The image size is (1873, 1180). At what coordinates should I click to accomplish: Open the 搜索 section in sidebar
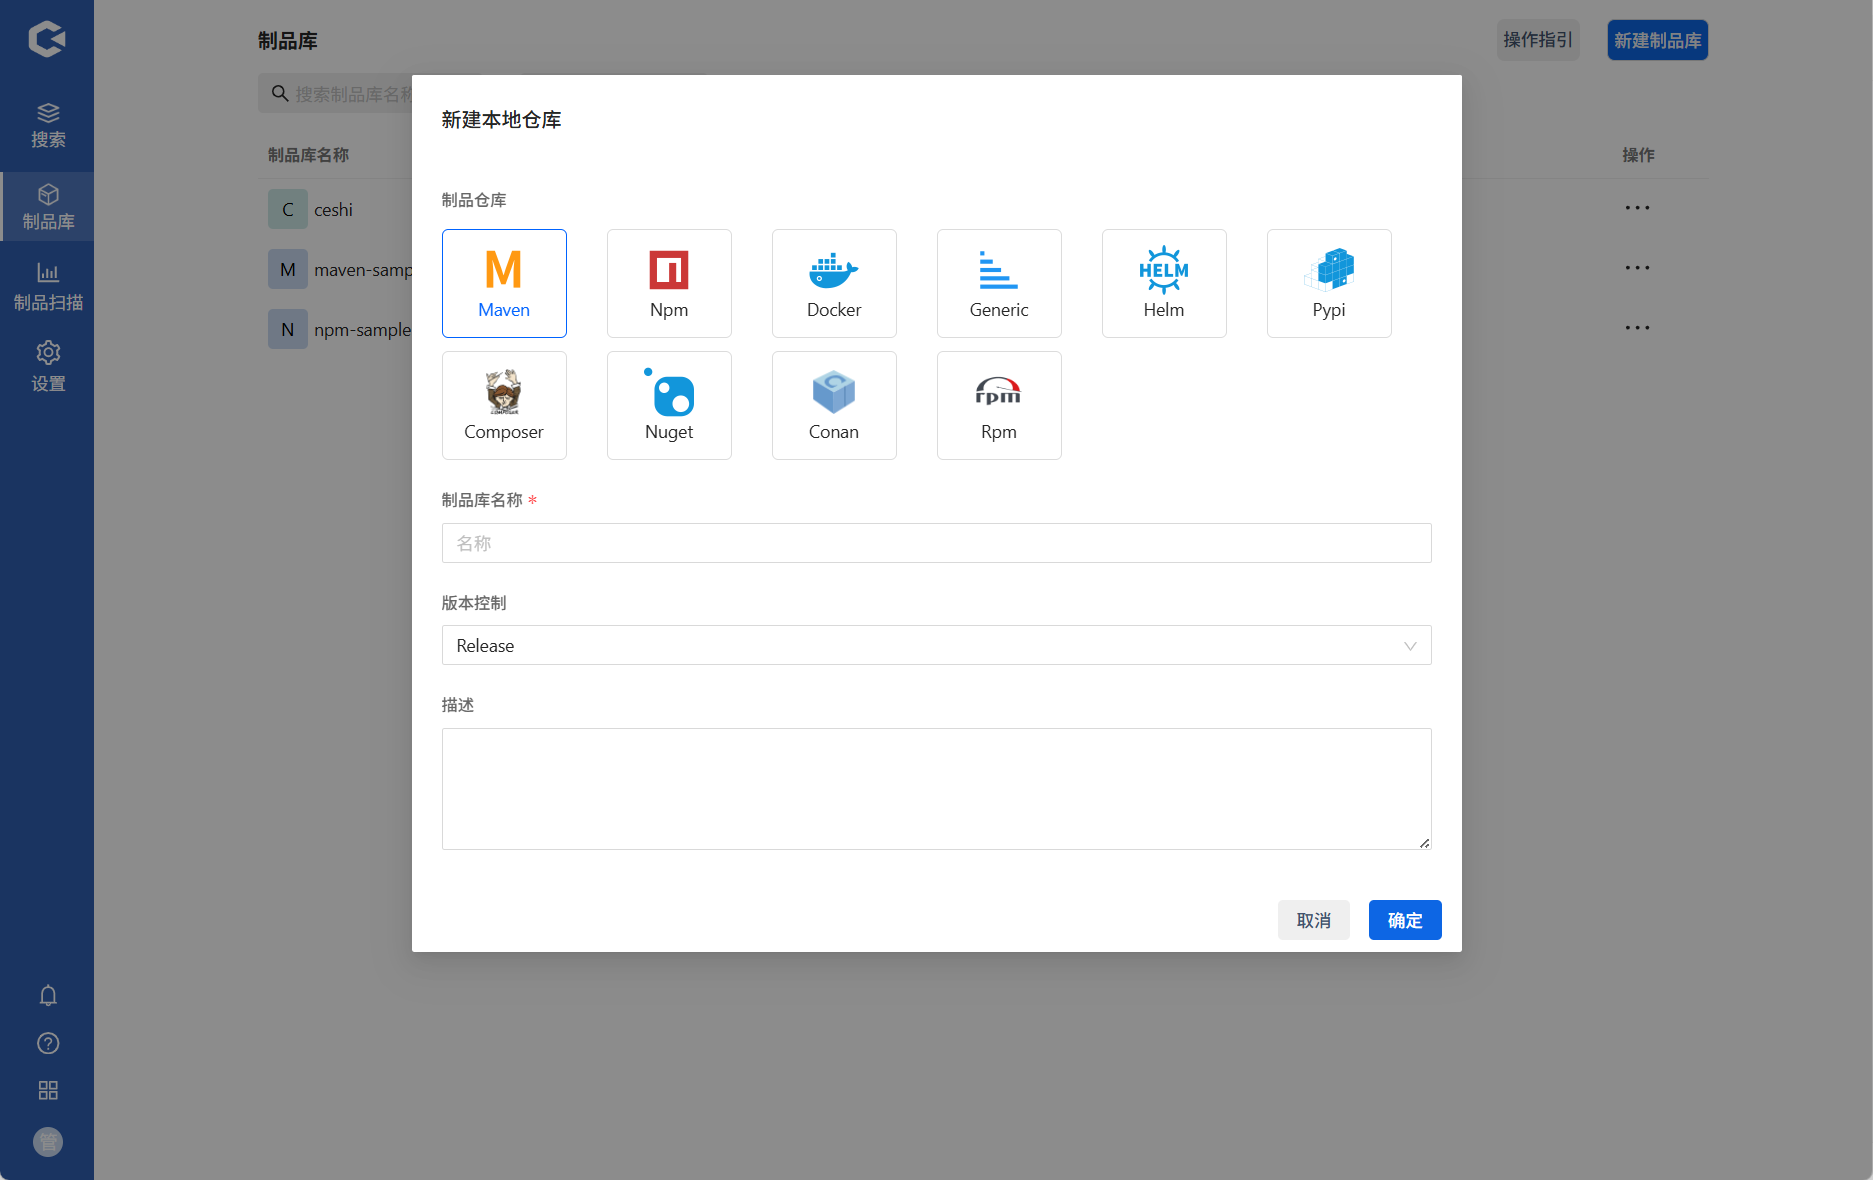tap(47, 125)
